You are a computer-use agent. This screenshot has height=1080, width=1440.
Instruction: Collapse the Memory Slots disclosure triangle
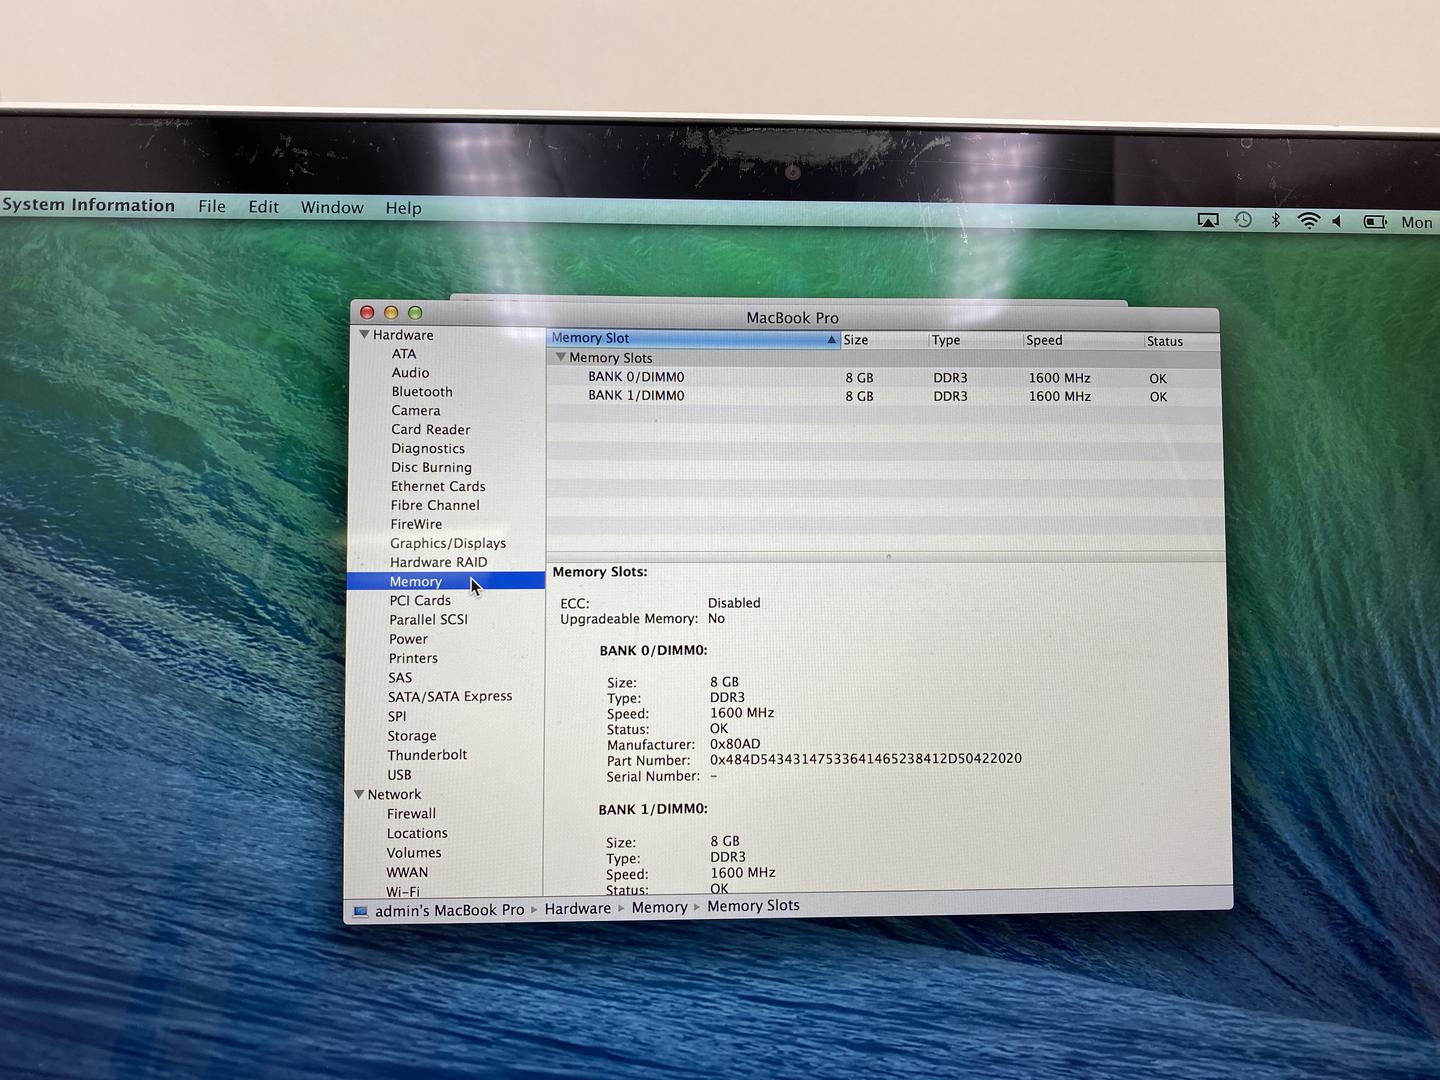tap(561, 357)
